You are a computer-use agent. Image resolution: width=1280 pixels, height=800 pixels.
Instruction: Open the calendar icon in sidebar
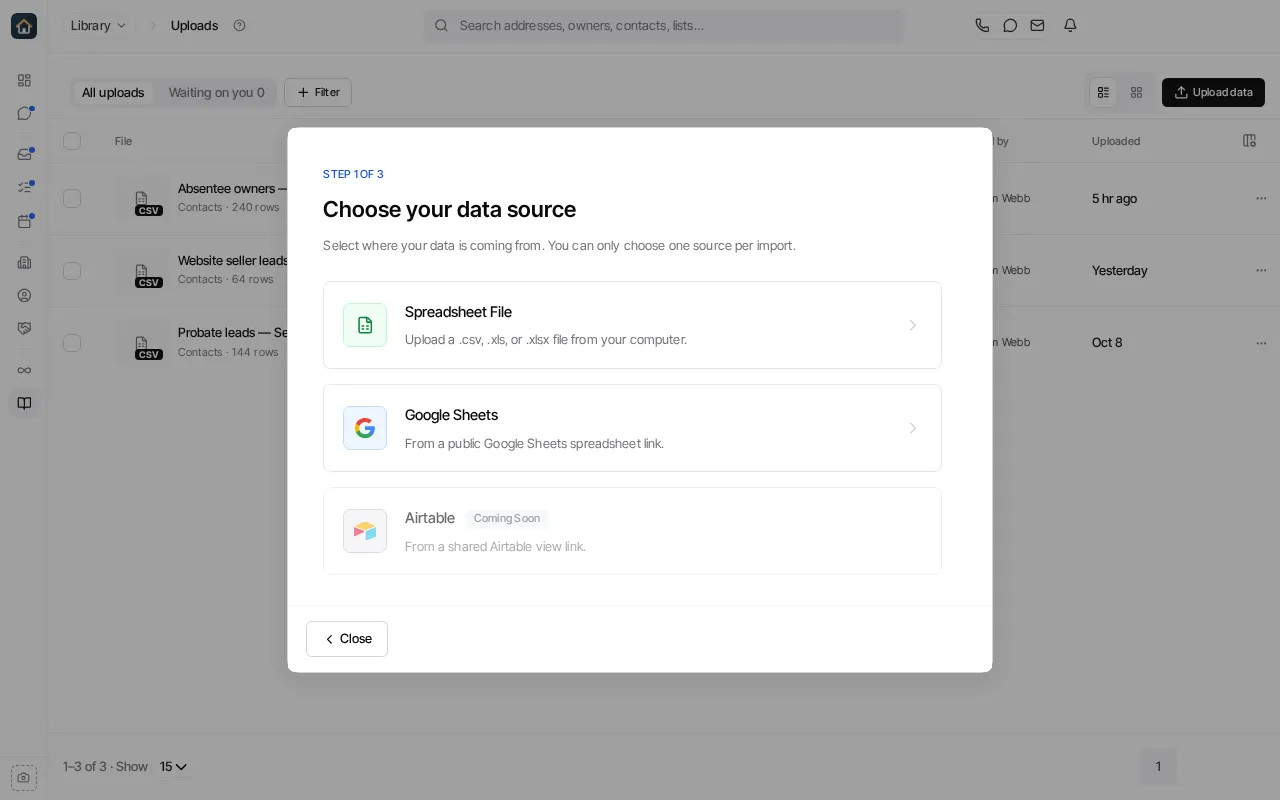(x=24, y=221)
